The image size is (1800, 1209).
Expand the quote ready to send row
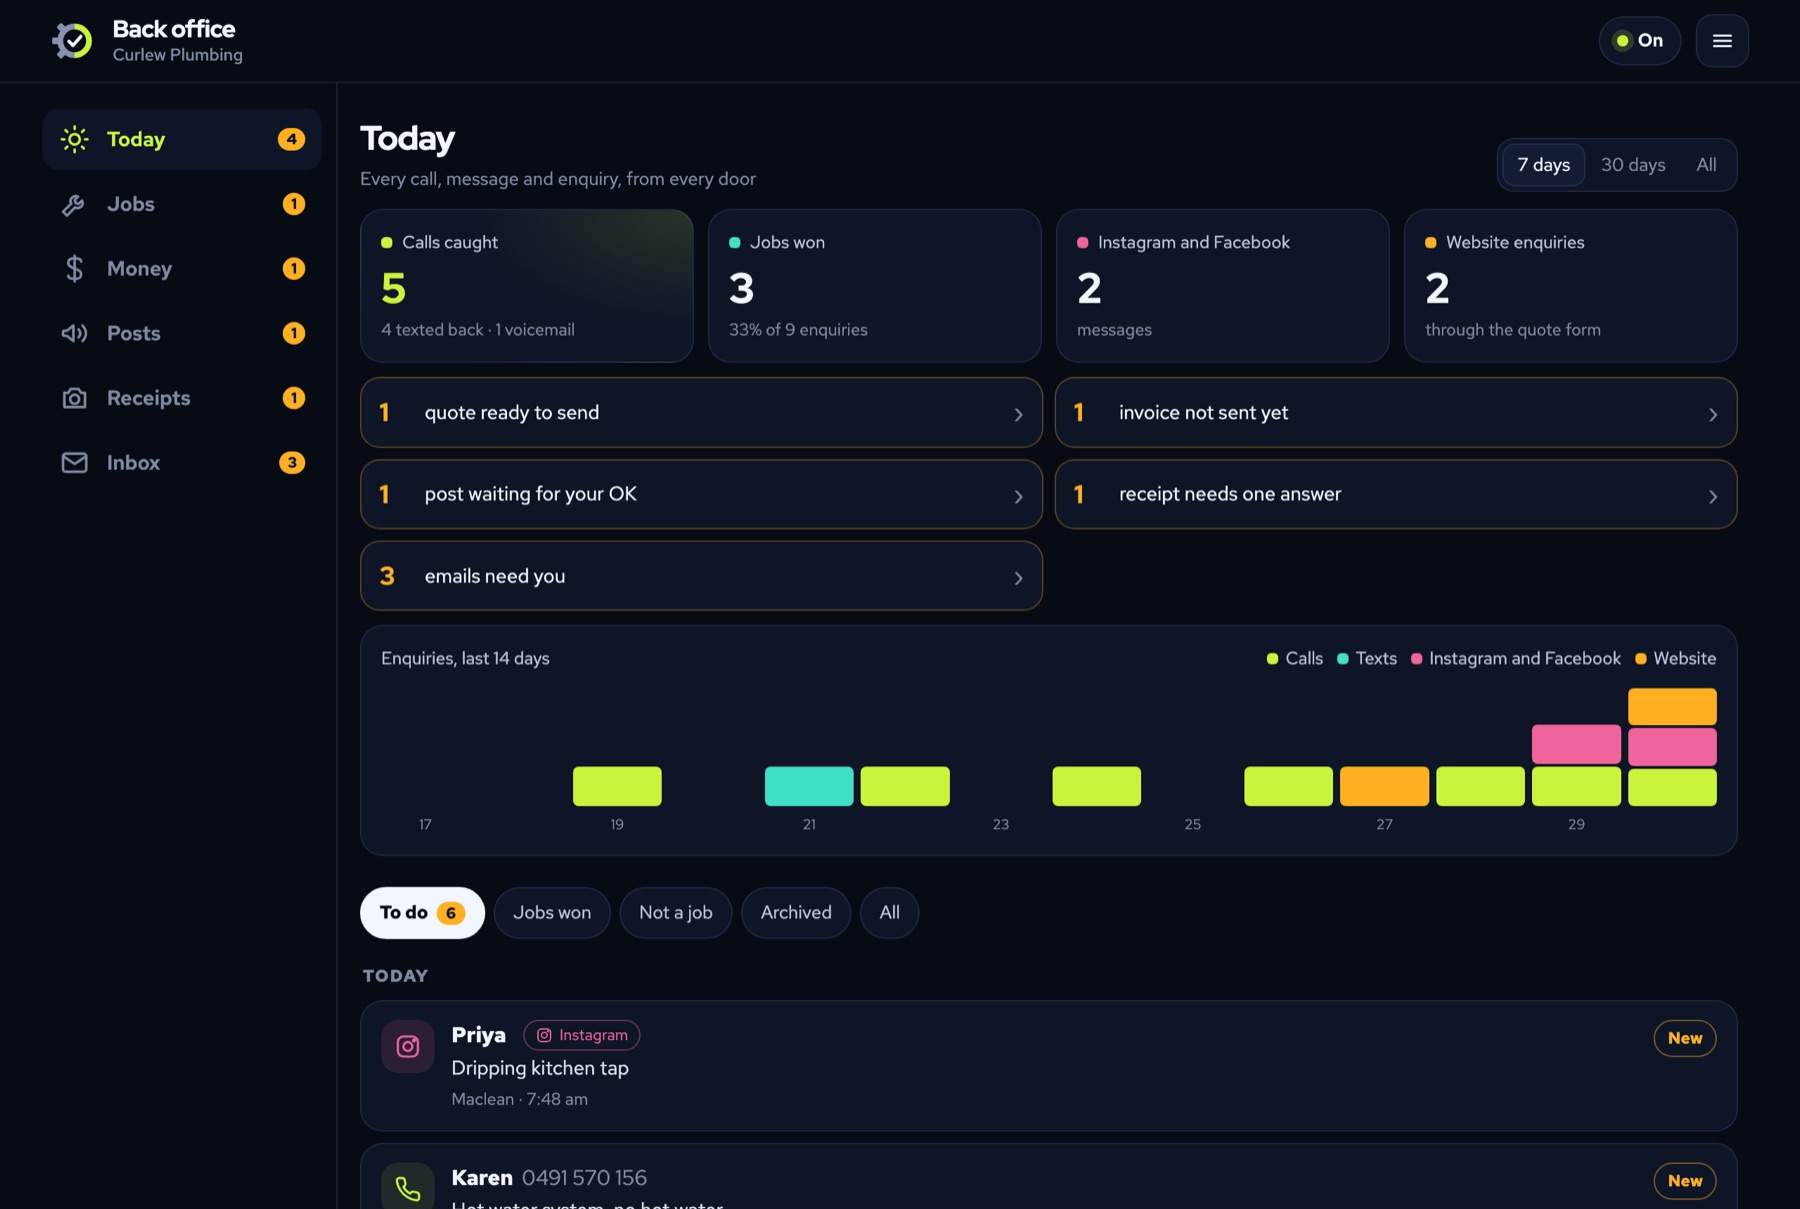pyautogui.click(x=701, y=413)
